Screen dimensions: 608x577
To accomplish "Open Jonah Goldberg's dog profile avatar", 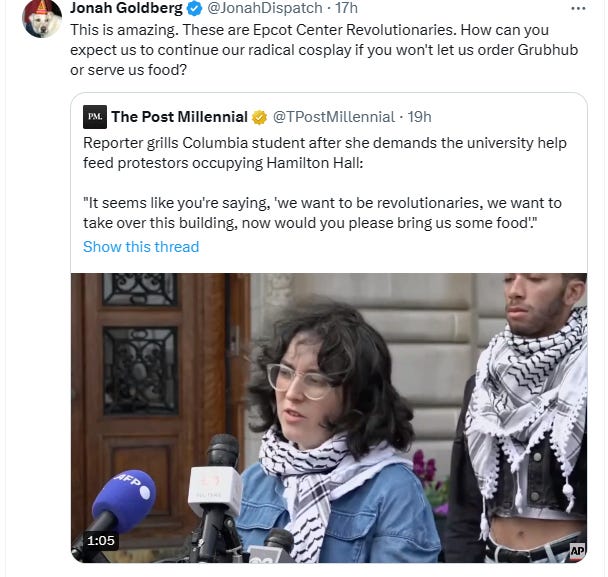I will (42, 19).
